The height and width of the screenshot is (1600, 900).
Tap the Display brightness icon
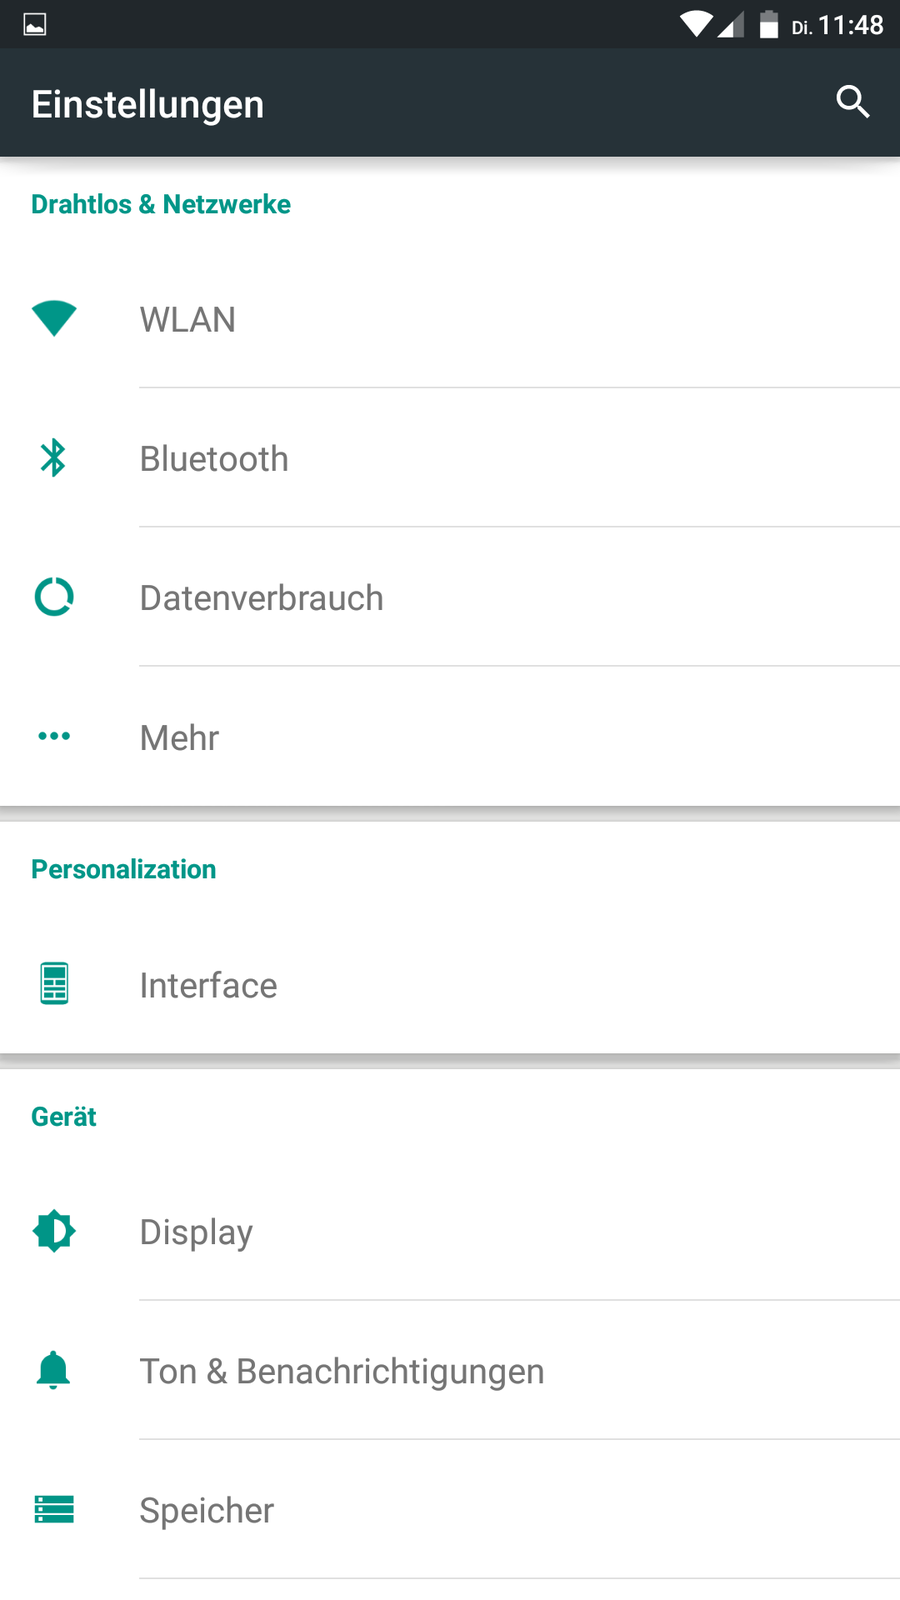[54, 1231]
